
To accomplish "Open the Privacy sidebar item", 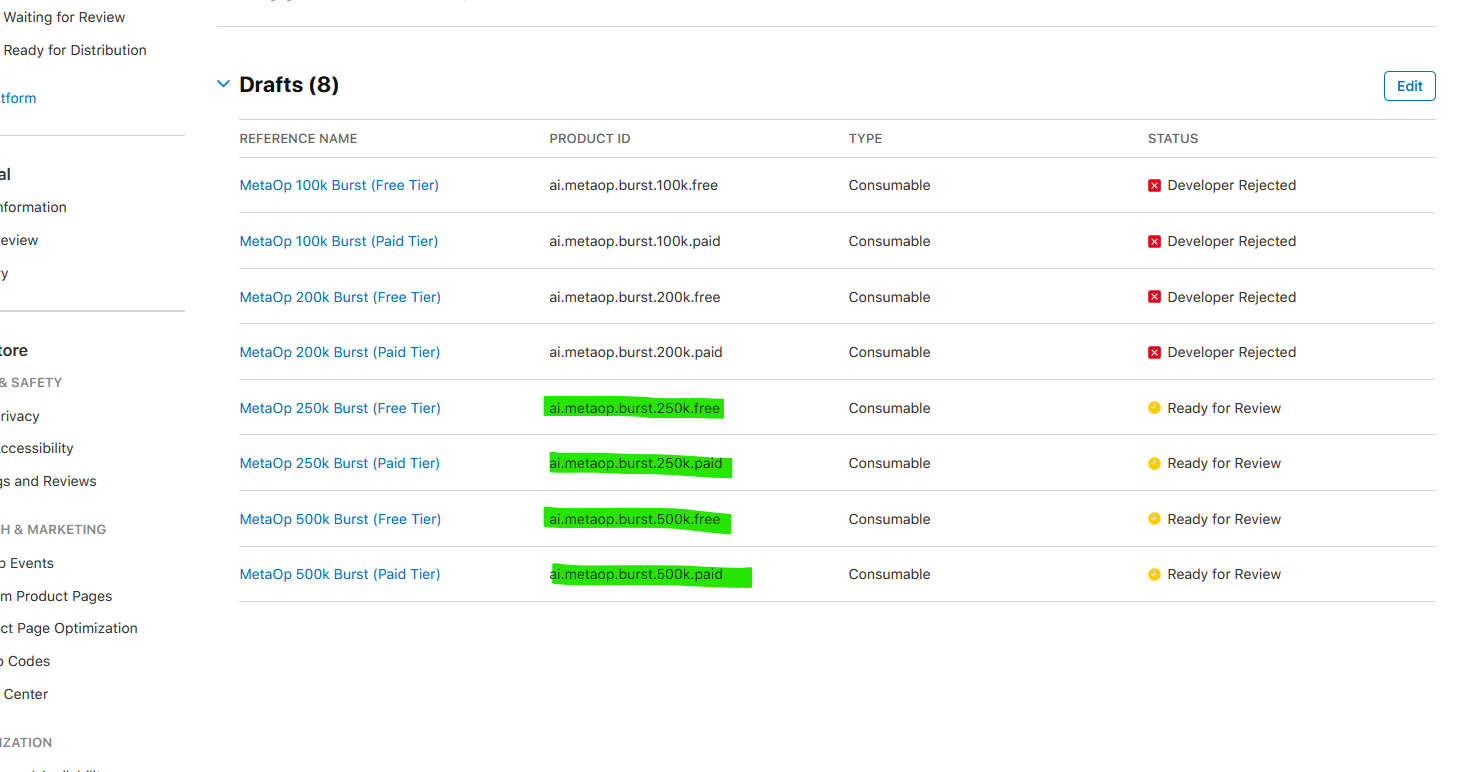I will (20, 416).
